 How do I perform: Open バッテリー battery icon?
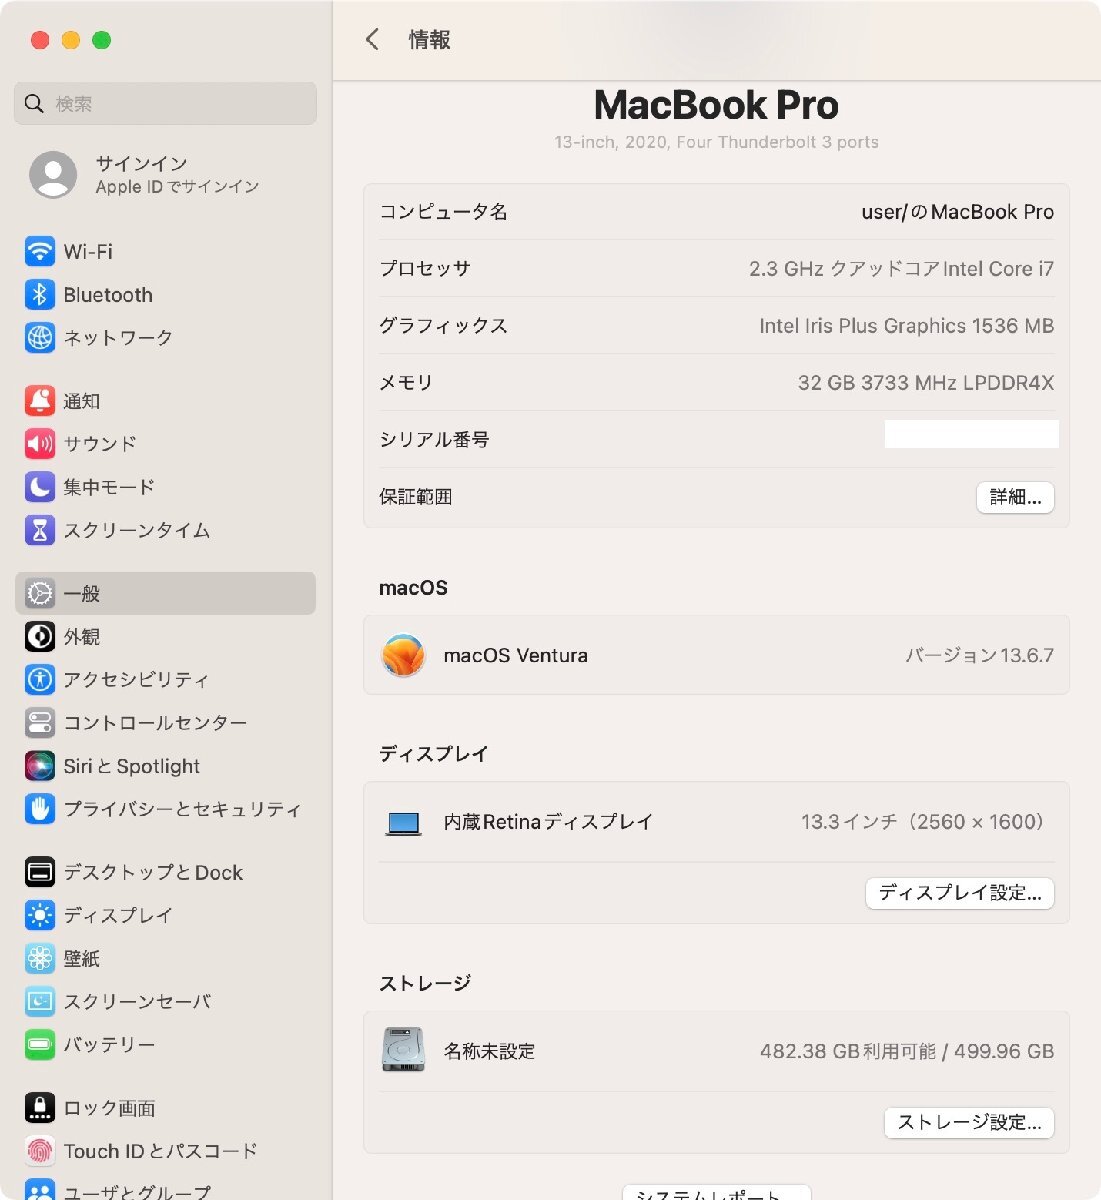pyautogui.click(x=39, y=1044)
